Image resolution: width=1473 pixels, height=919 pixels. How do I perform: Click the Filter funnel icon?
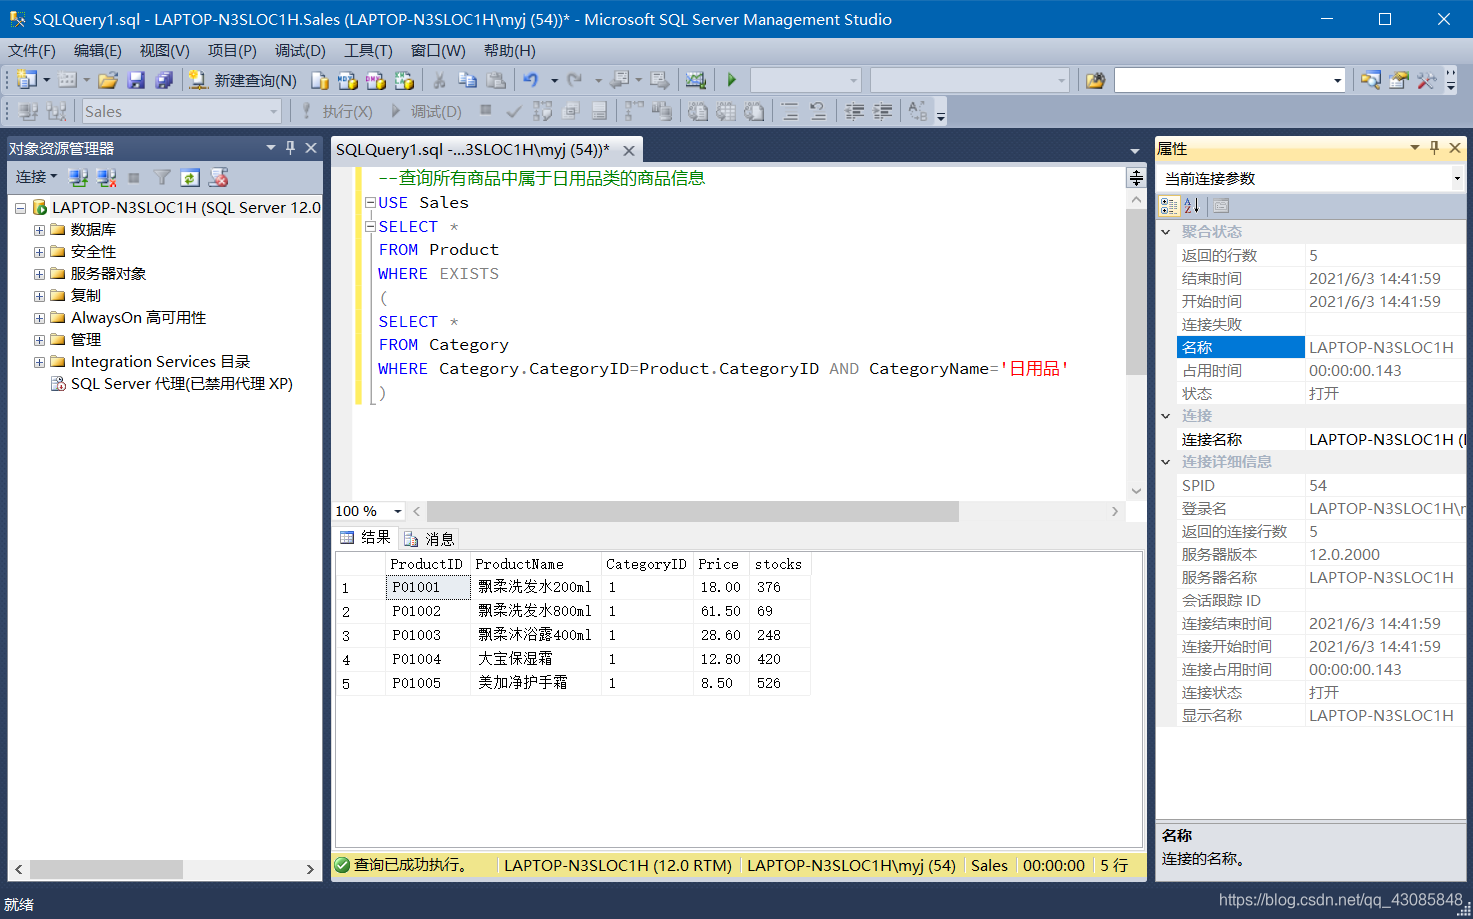(x=162, y=177)
